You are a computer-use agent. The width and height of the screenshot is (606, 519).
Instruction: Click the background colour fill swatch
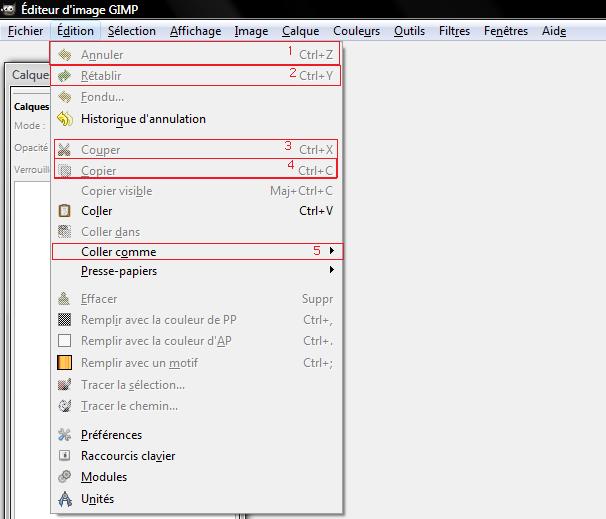pyautogui.click(x=65, y=341)
